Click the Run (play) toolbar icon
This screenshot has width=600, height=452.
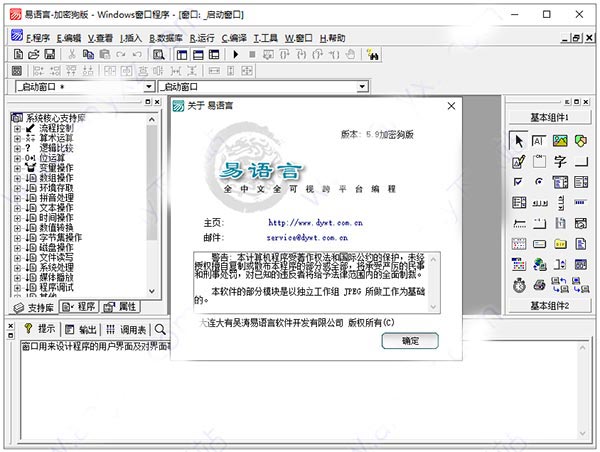(236, 54)
